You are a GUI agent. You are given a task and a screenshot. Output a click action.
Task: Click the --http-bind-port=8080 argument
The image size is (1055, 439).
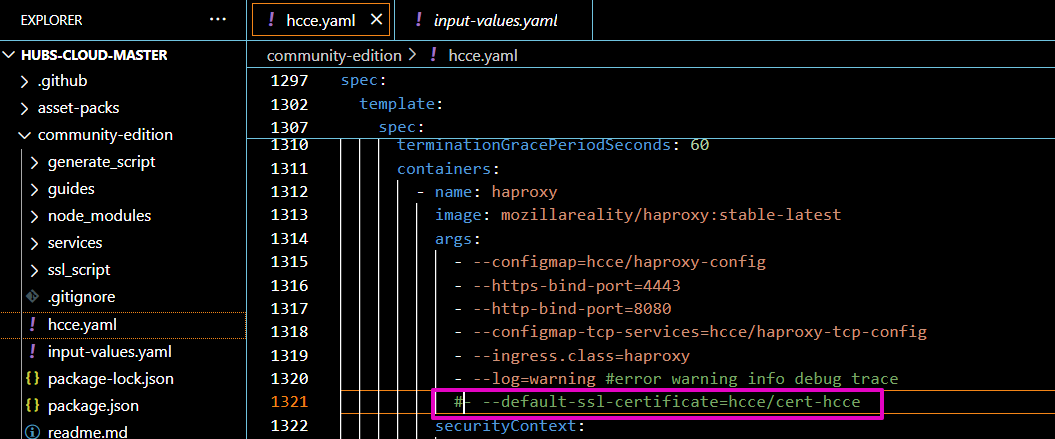click(x=572, y=309)
